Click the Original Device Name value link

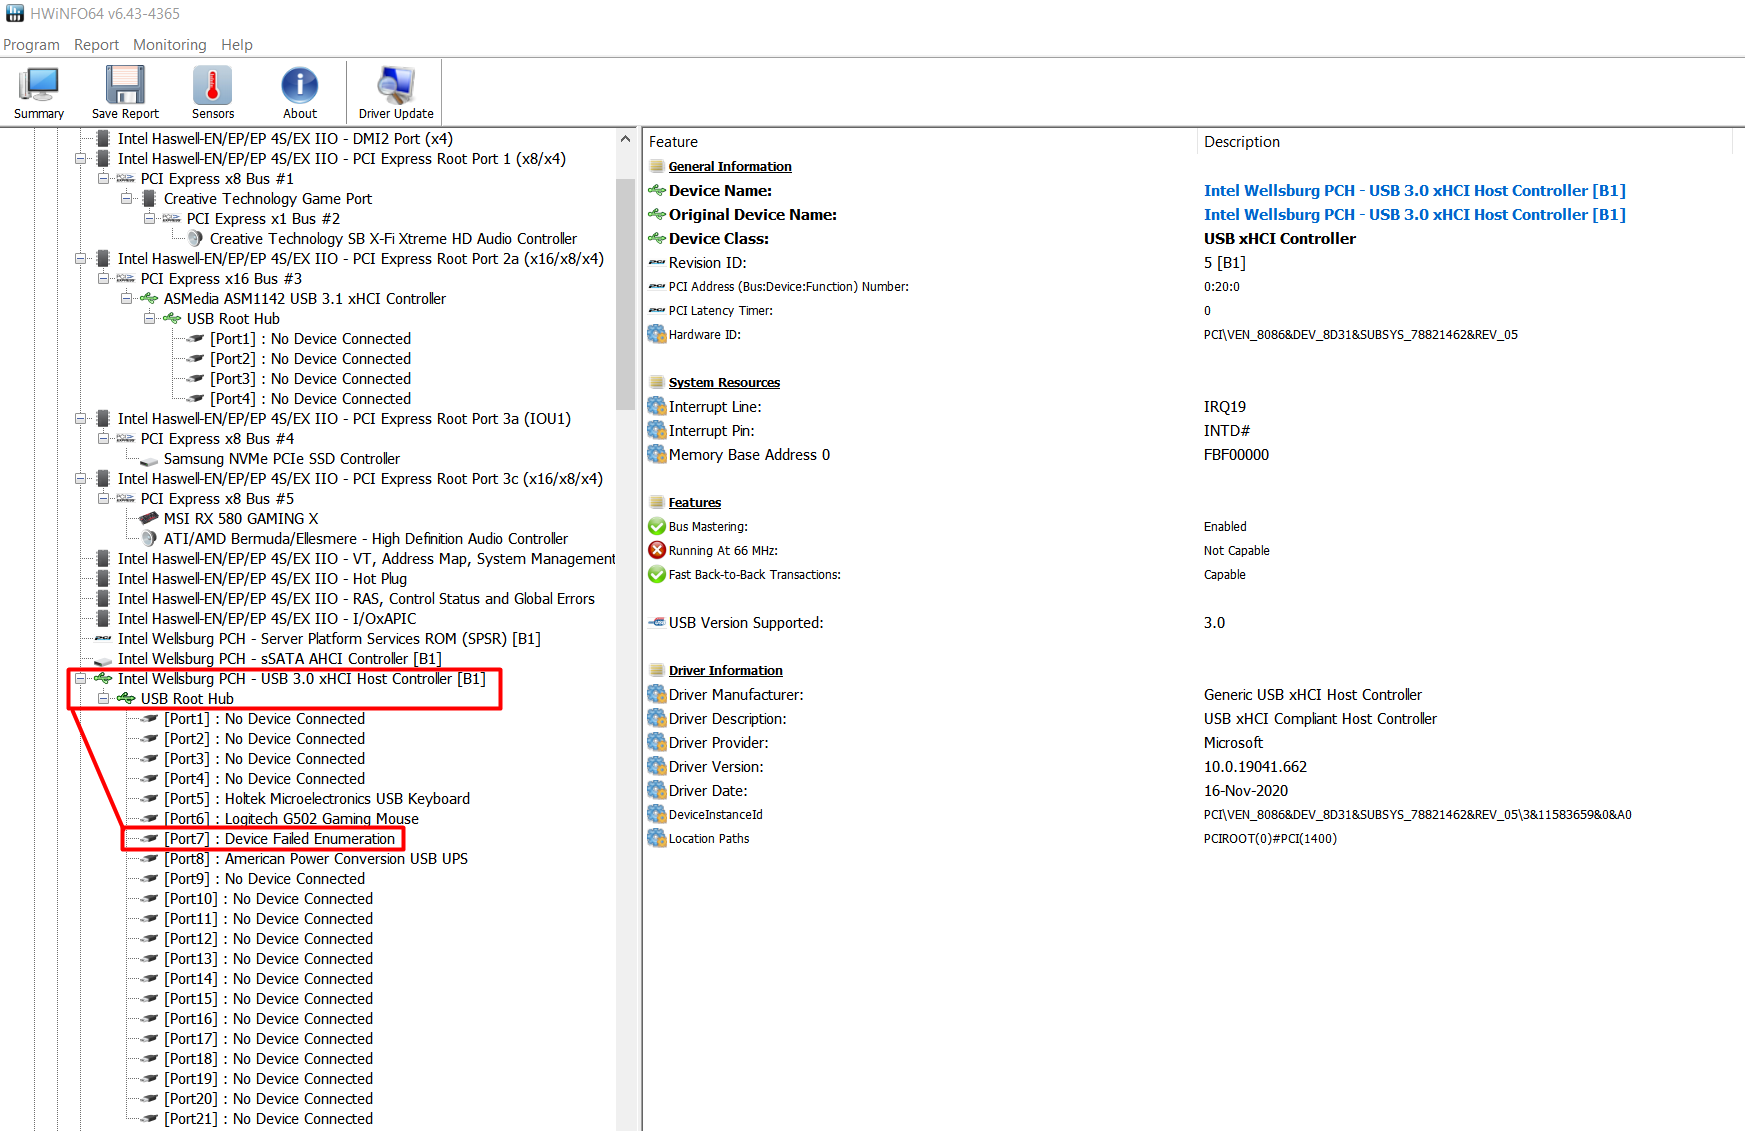(1414, 214)
